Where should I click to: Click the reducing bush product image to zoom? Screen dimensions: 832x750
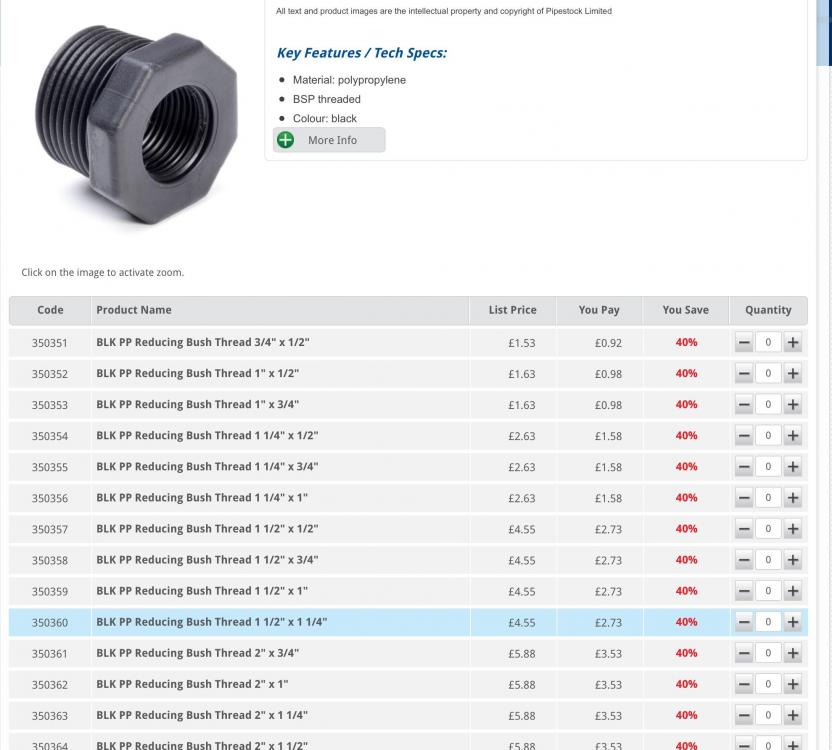(136, 125)
